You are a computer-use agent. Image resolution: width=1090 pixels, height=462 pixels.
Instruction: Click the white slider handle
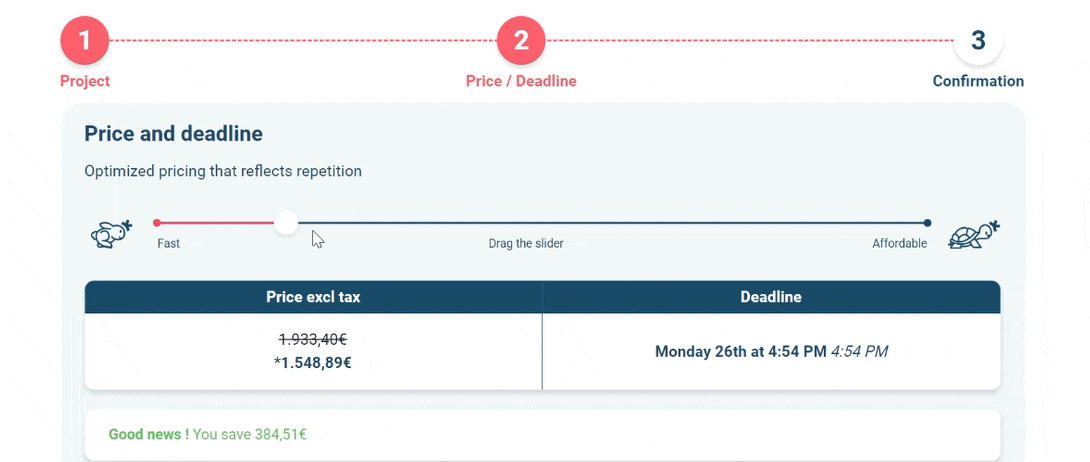286,223
